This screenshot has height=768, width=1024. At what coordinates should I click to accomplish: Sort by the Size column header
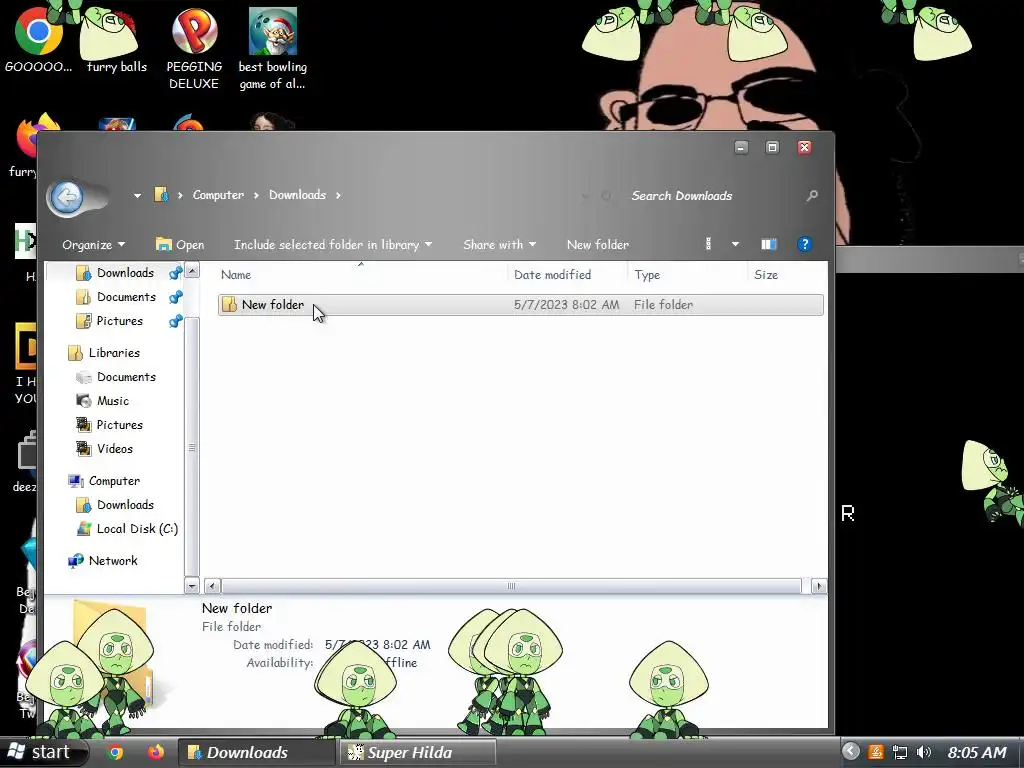tap(766, 275)
